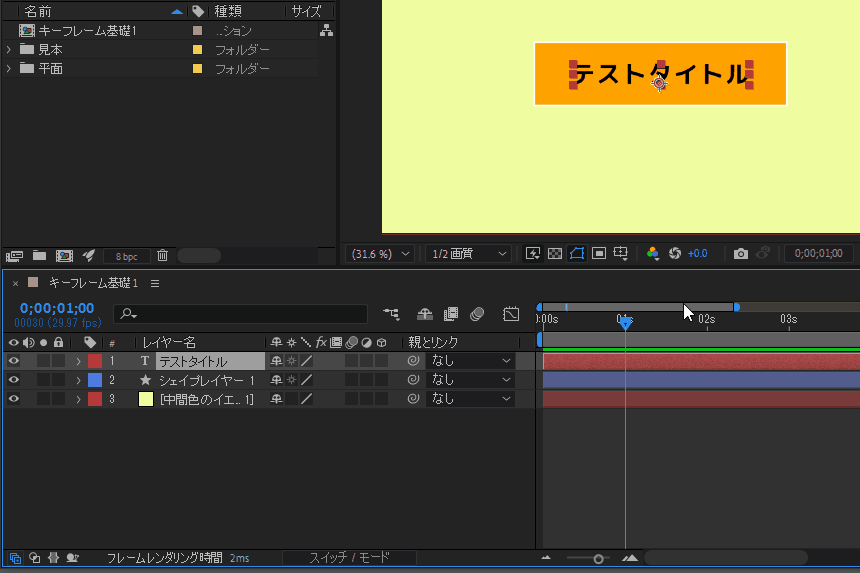Expand or collapse layer switches pane

click(x=15, y=558)
